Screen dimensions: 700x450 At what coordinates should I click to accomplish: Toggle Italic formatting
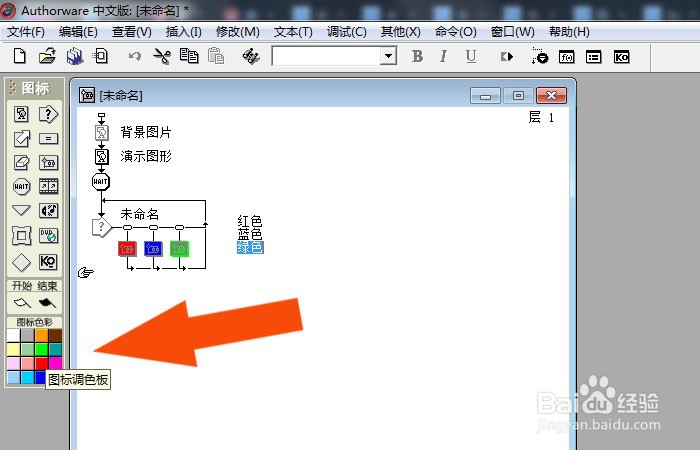tap(443, 56)
